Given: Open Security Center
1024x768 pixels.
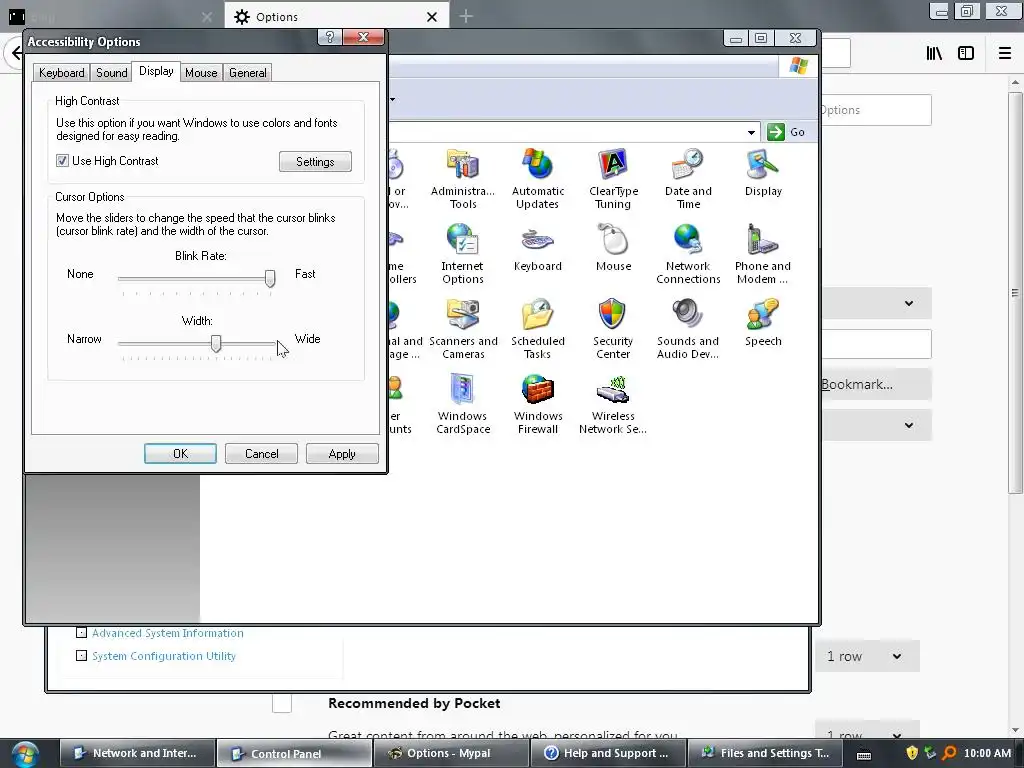Looking at the screenshot, I should click(x=613, y=328).
